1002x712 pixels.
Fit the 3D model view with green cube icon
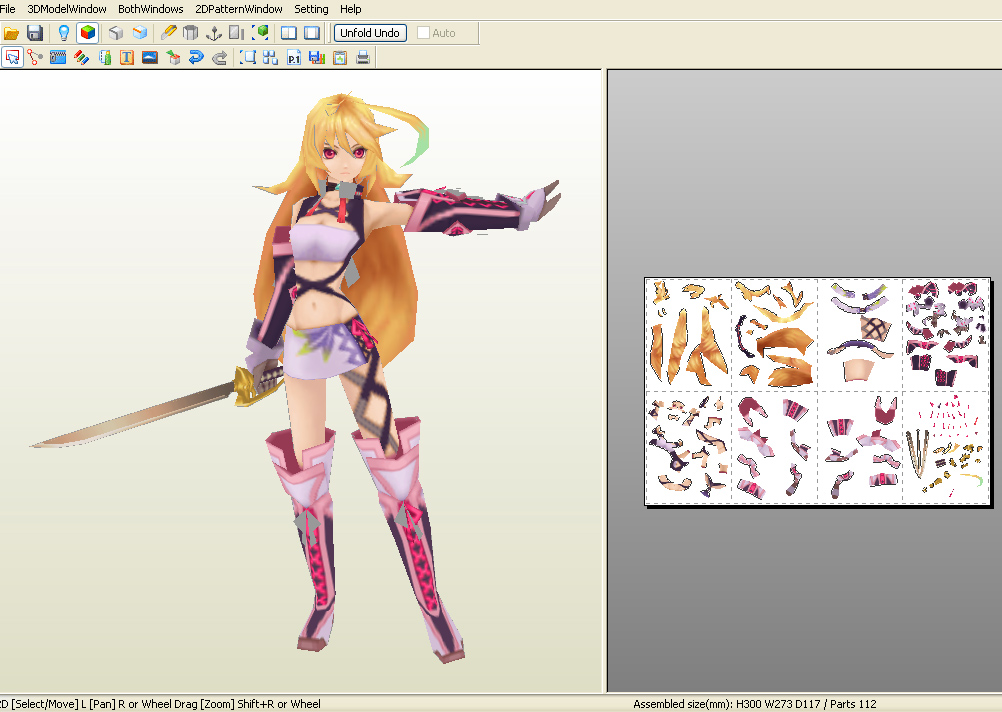pyautogui.click(x=260, y=33)
